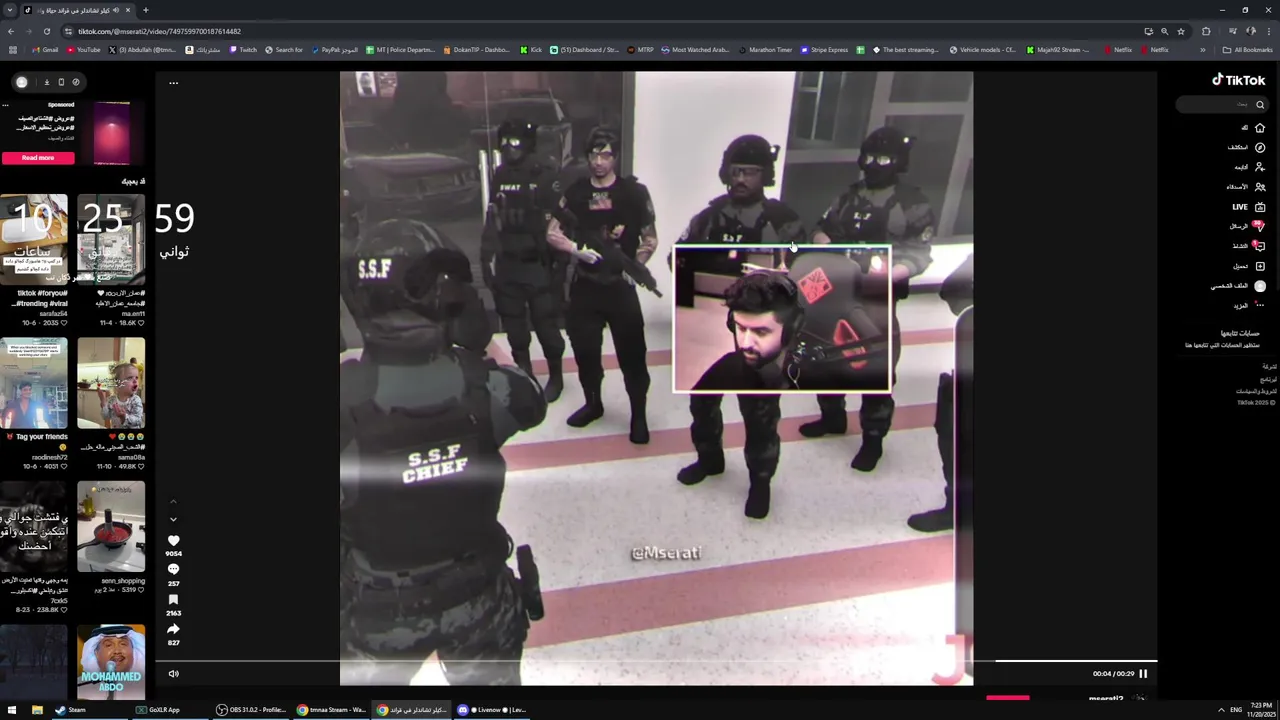
Task: Click the Windows Start button
Action: pyautogui.click(x=11, y=710)
